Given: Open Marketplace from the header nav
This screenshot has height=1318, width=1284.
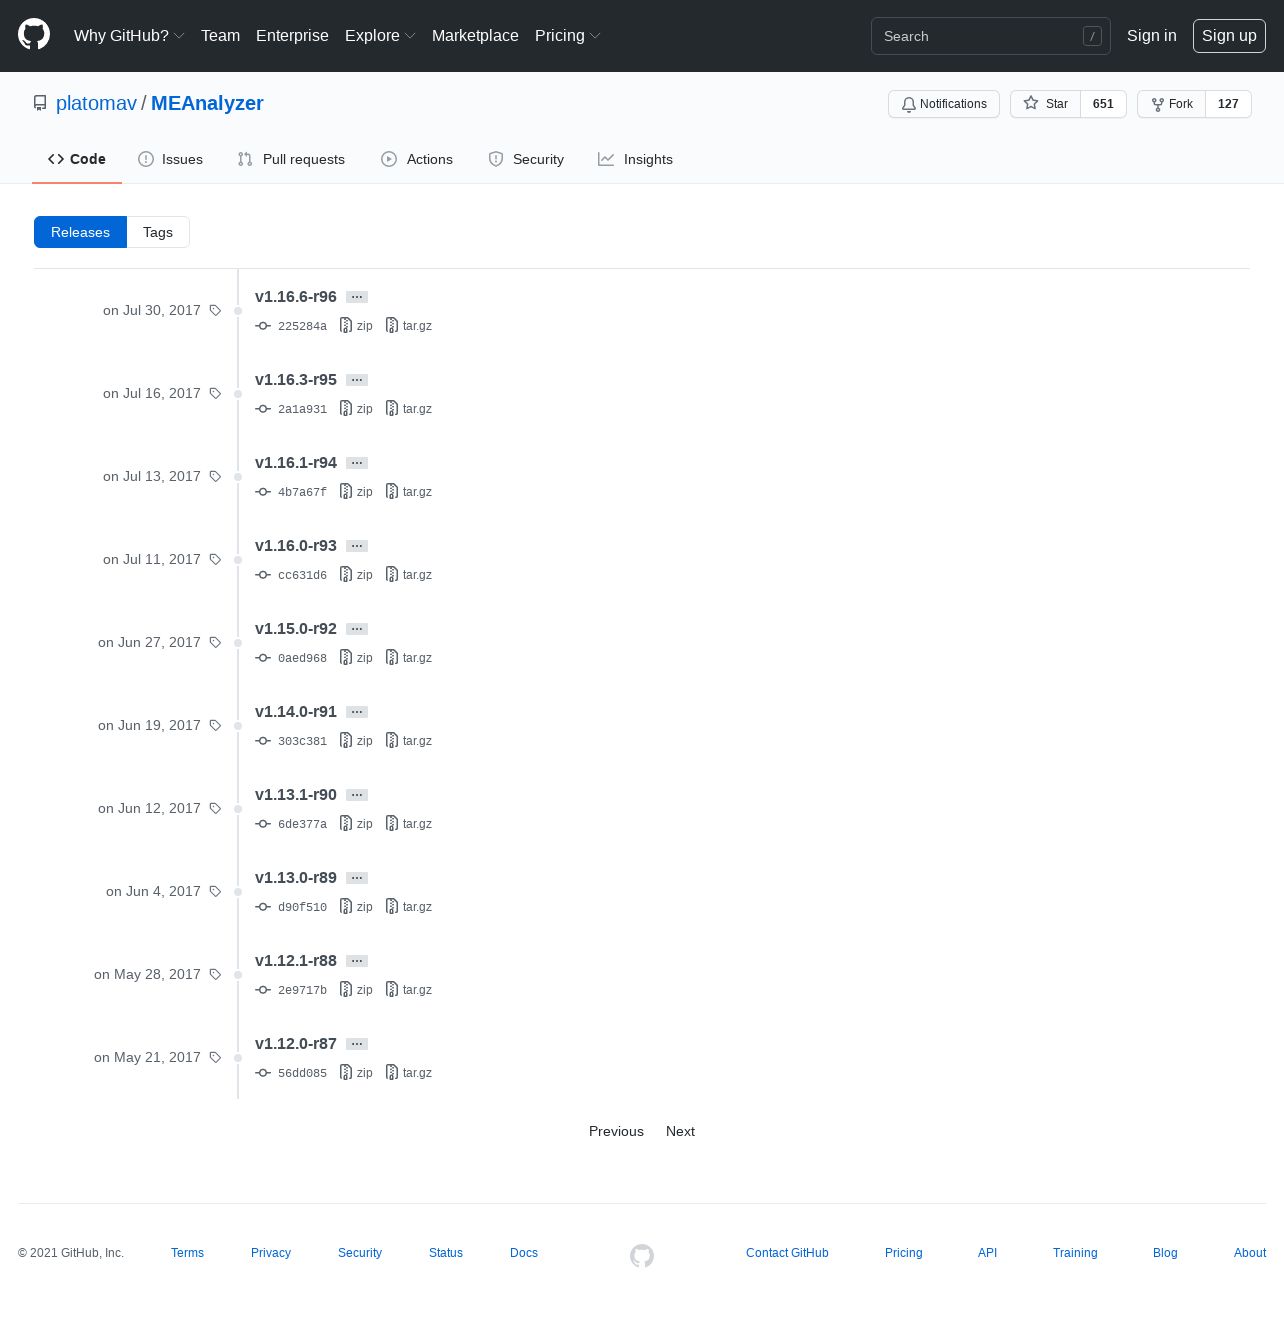Looking at the screenshot, I should [x=475, y=35].
